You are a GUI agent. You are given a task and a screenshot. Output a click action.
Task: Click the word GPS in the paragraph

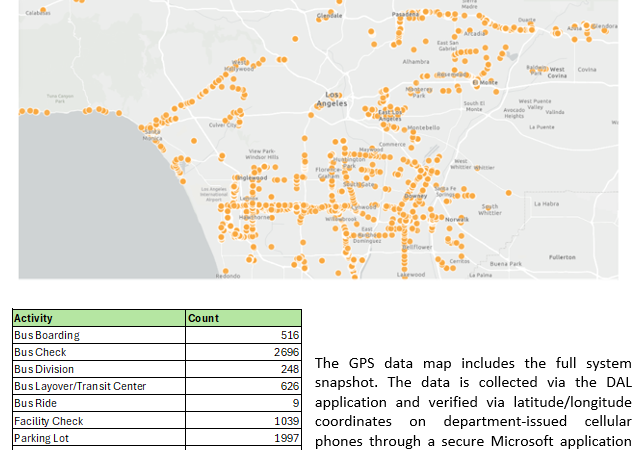(352, 362)
